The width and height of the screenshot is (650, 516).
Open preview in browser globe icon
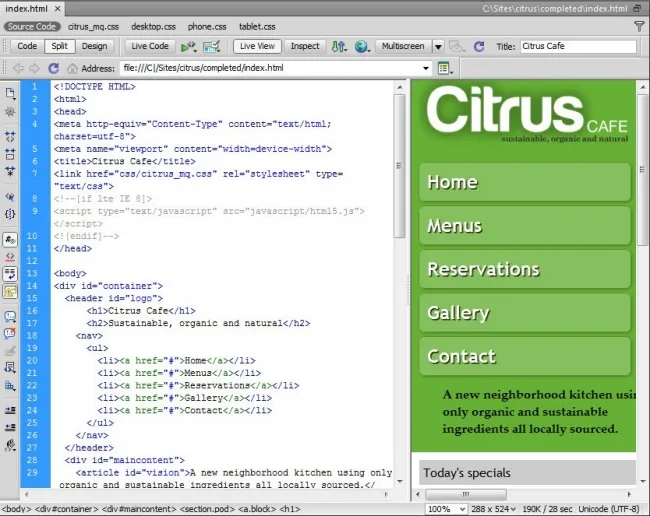coord(361,46)
